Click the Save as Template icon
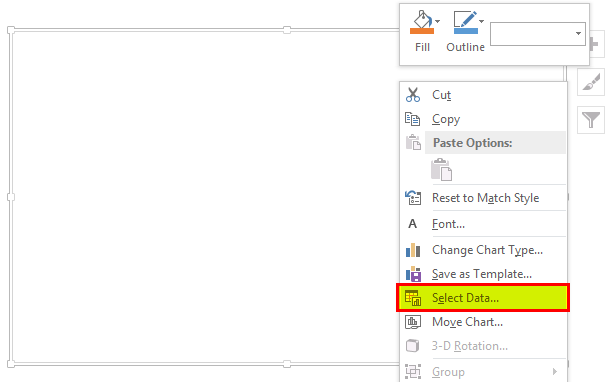This screenshot has height=382, width=613. point(413,274)
